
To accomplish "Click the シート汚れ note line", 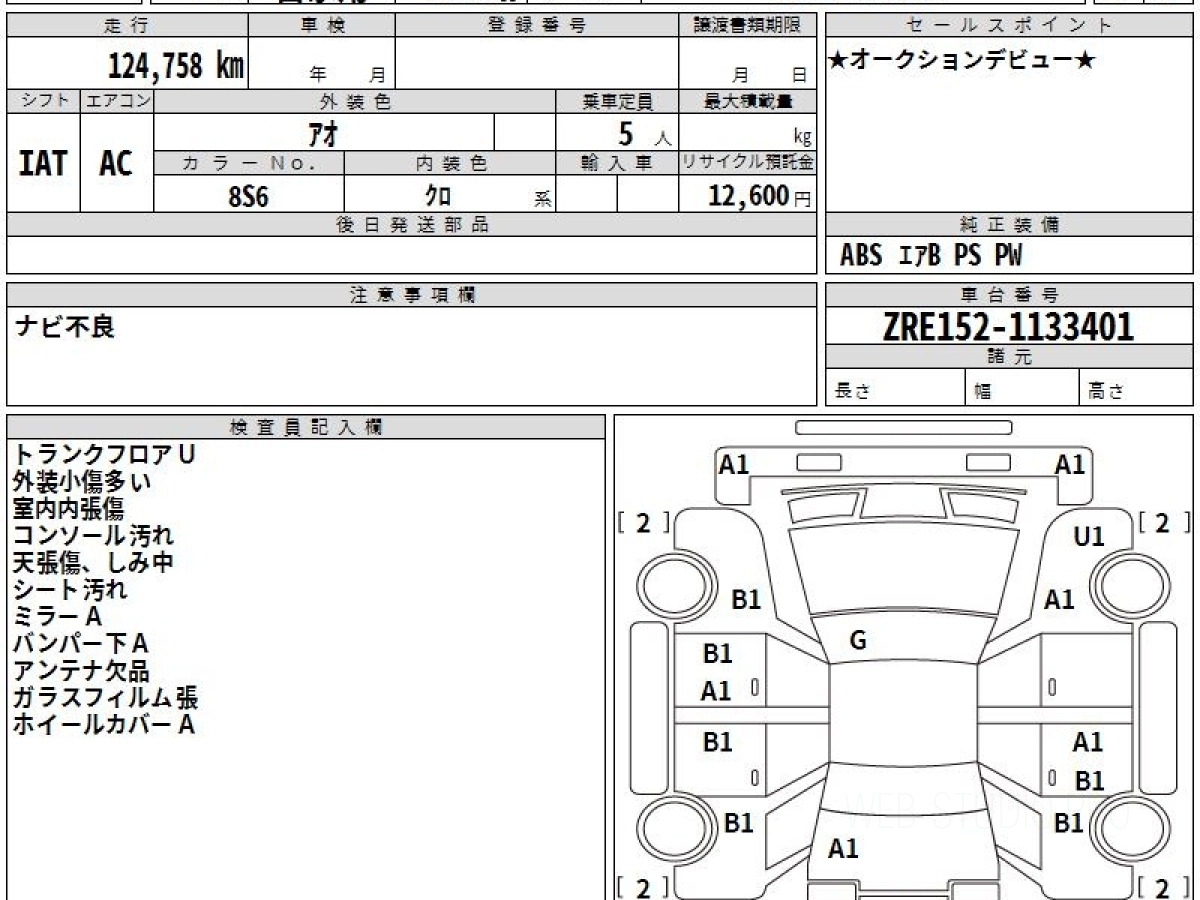I will click(x=70, y=589).
